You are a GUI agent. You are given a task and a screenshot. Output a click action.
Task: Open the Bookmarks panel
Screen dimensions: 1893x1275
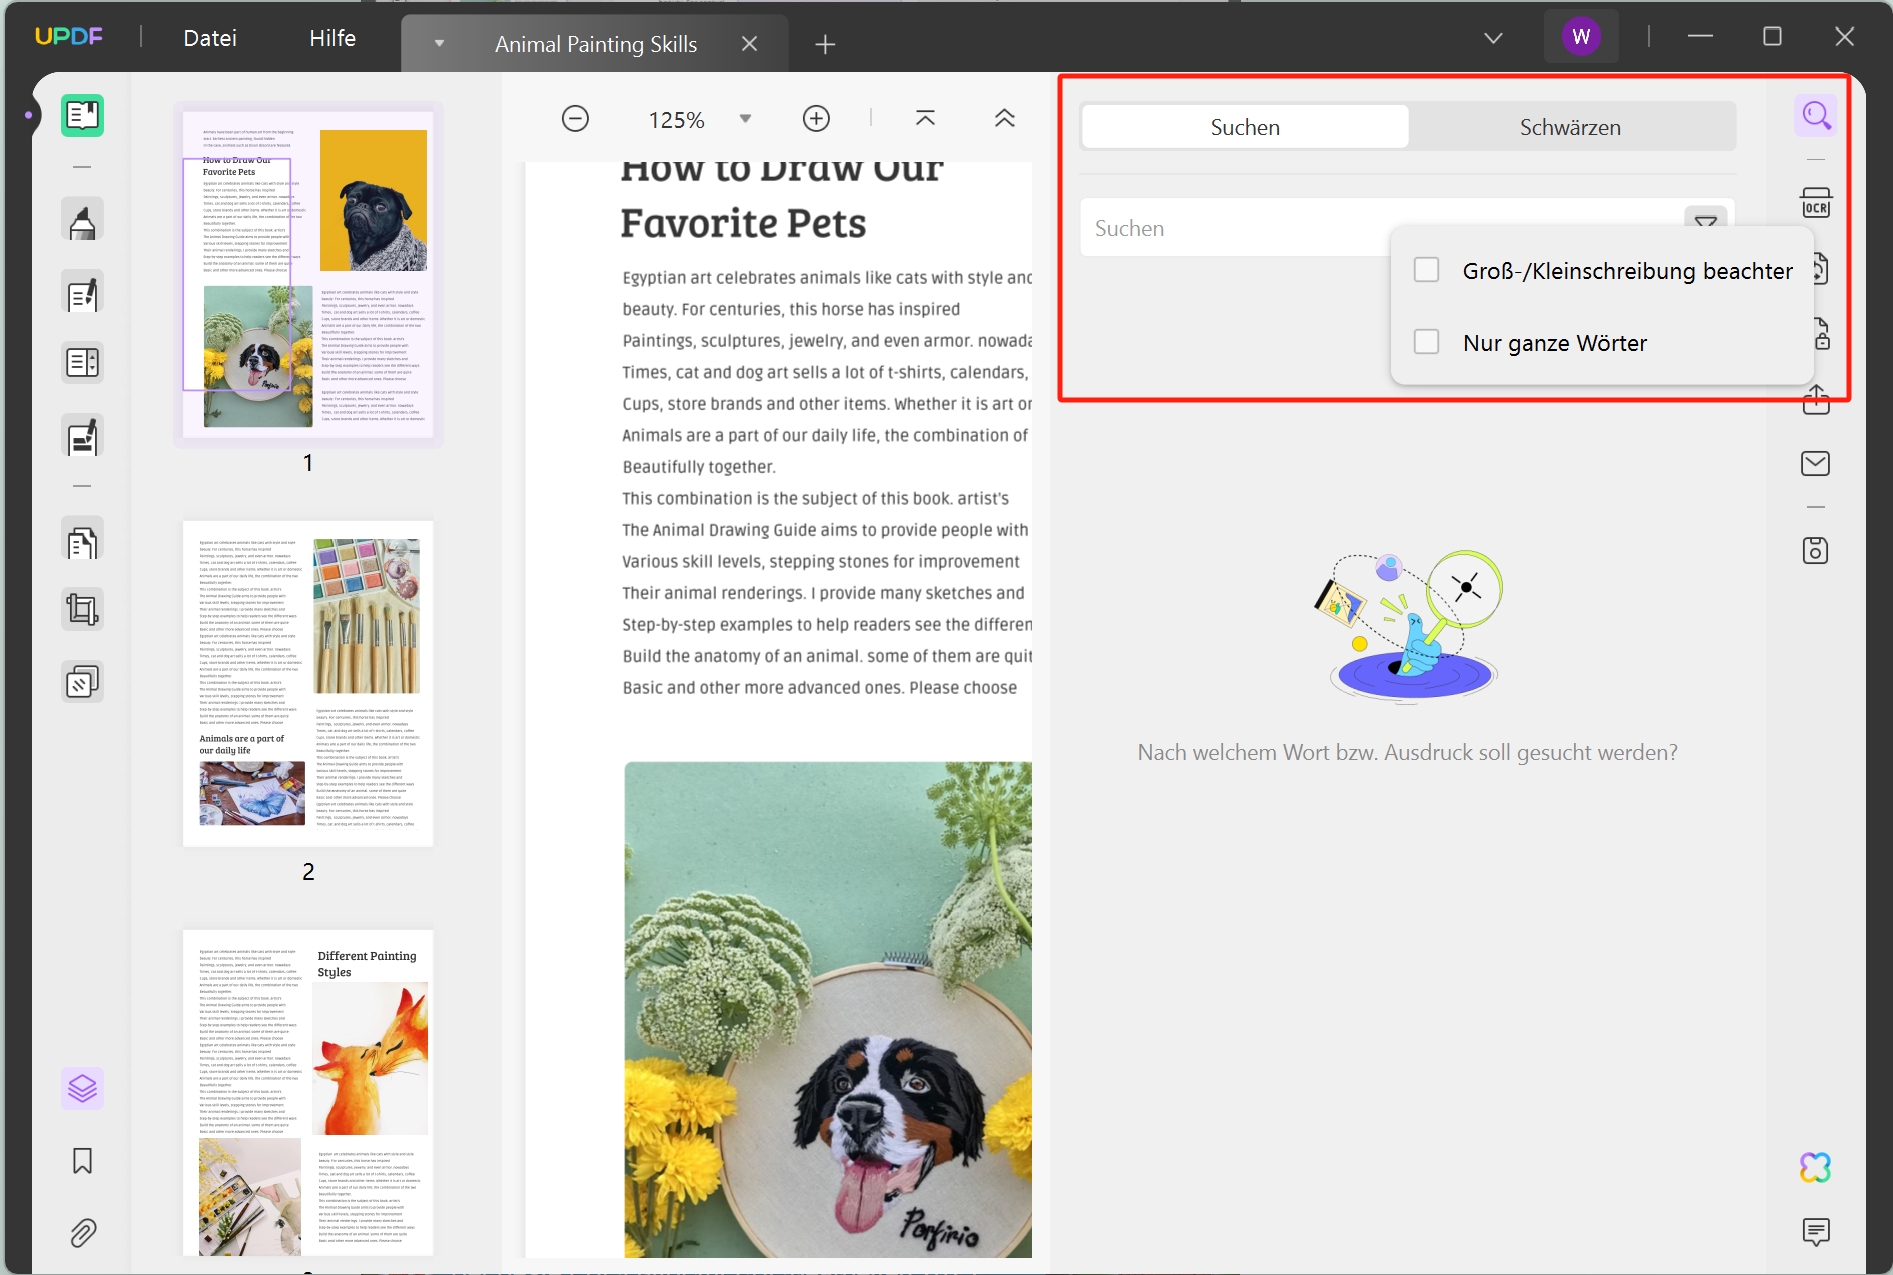tap(82, 1161)
